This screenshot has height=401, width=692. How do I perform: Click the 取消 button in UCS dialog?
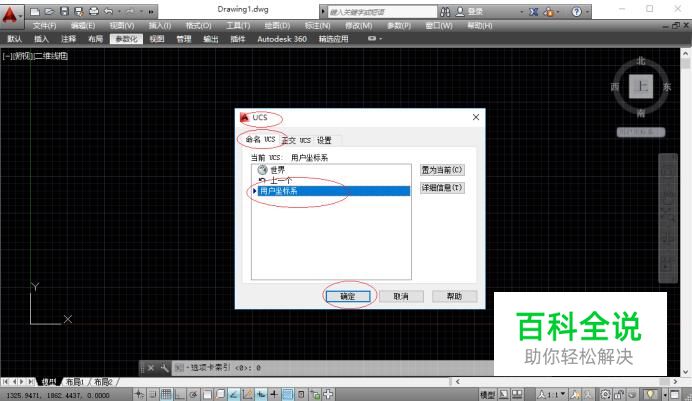[x=401, y=296]
